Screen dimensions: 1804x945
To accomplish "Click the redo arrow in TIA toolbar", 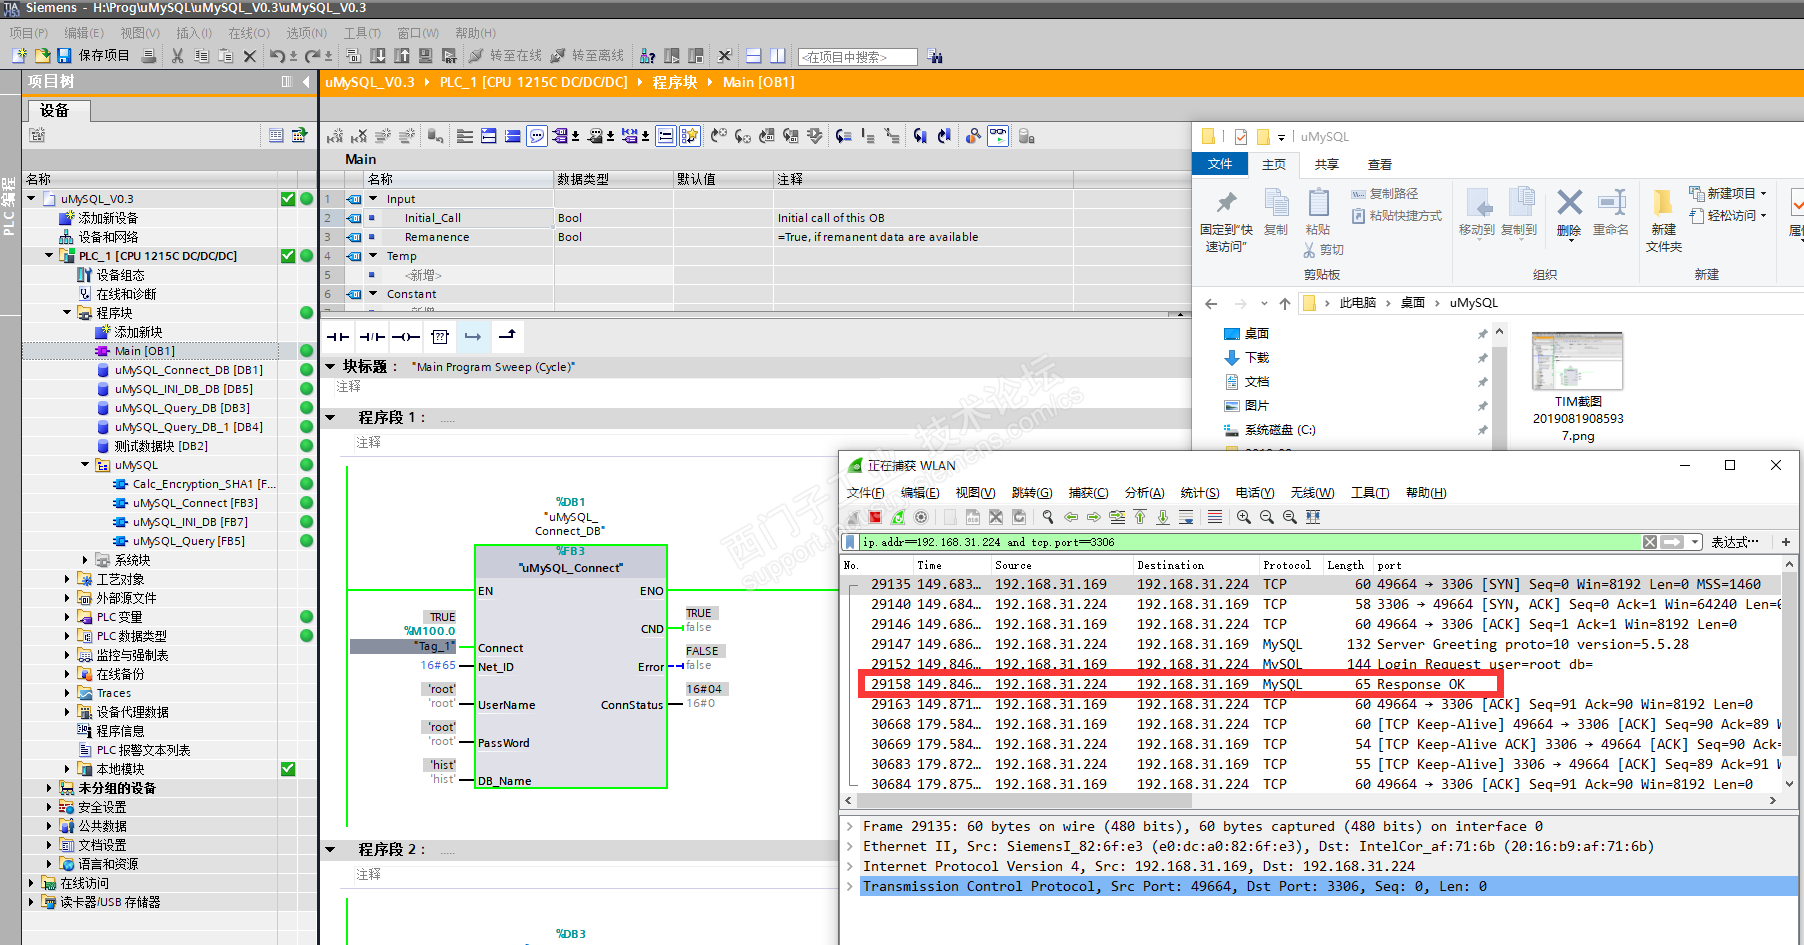I will (x=313, y=56).
